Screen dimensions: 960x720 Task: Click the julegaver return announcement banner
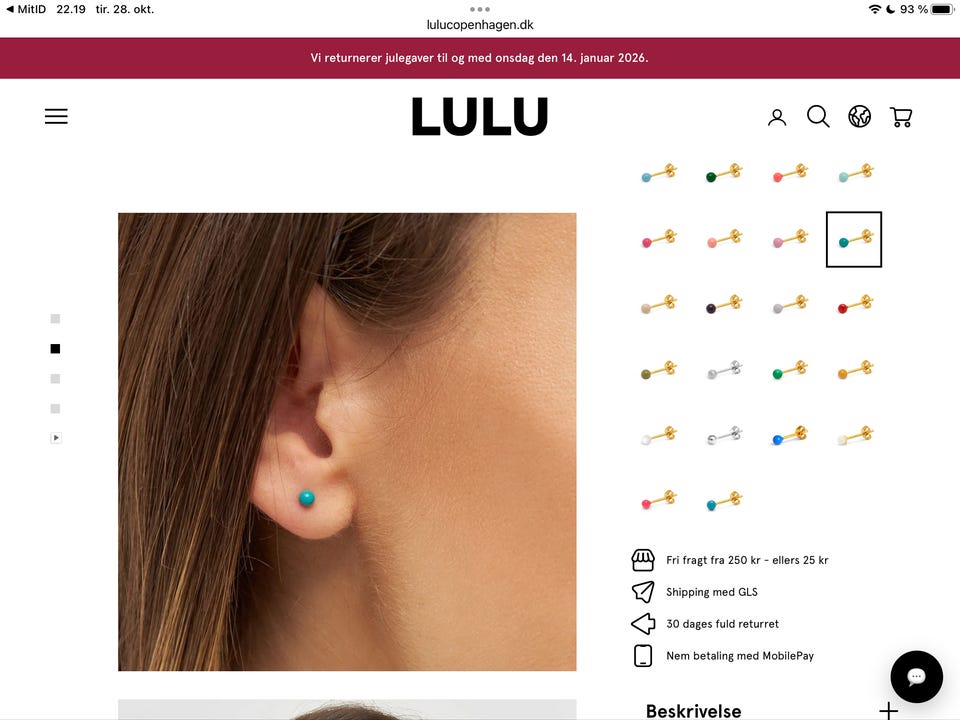[x=480, y=58]
